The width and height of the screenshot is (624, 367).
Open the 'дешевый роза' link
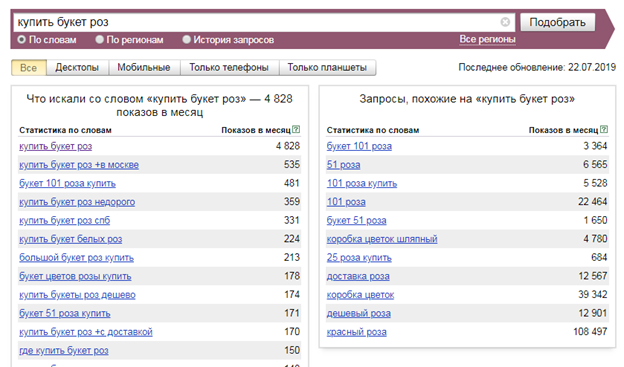(x=359, y=314)
